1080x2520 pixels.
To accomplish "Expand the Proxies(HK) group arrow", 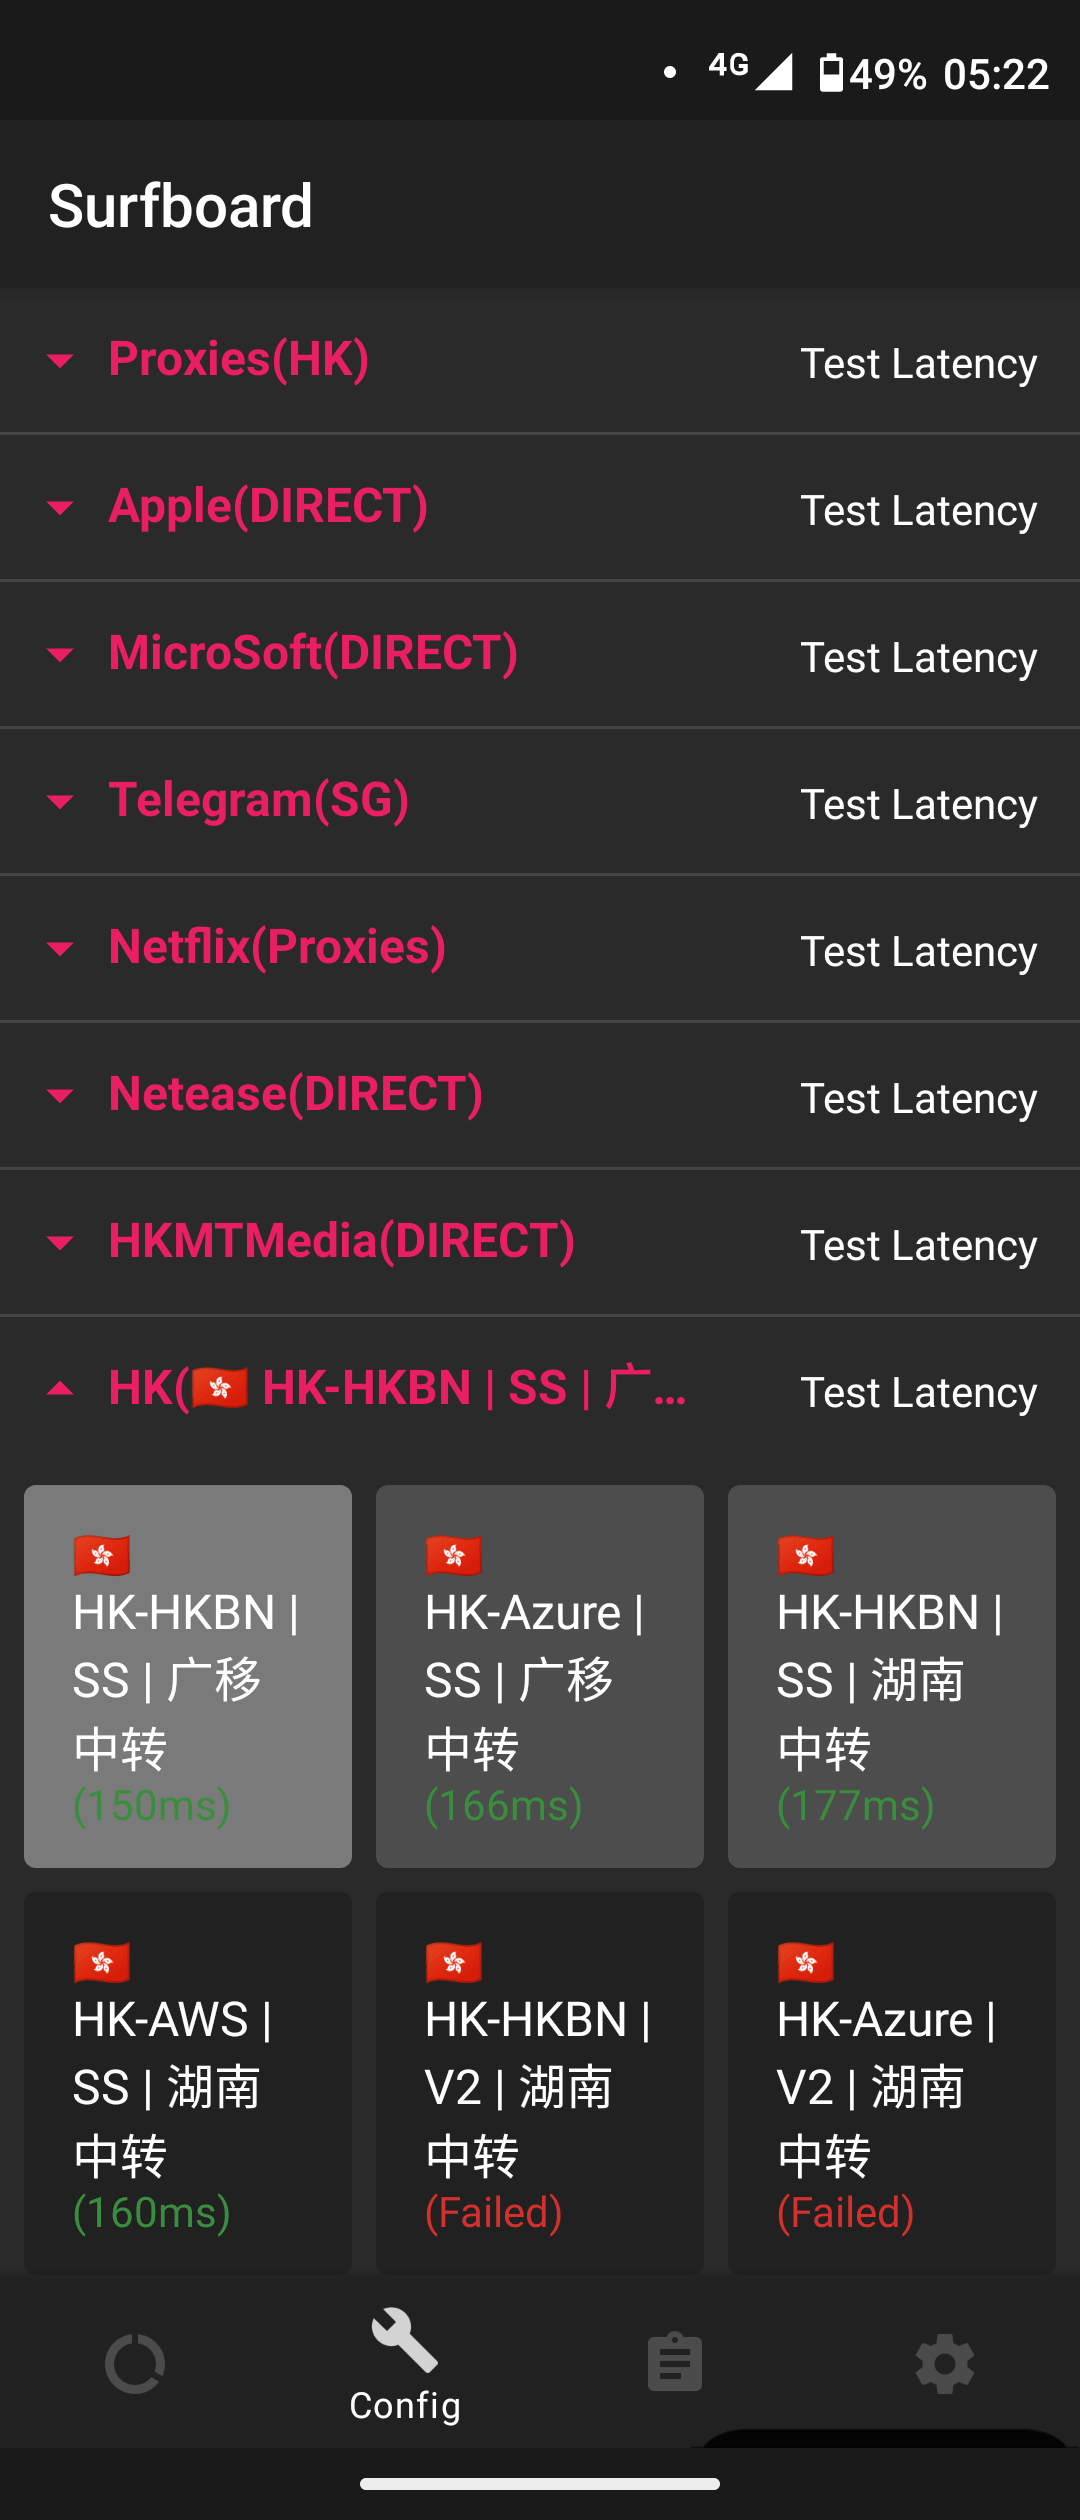I will (60, 361).
